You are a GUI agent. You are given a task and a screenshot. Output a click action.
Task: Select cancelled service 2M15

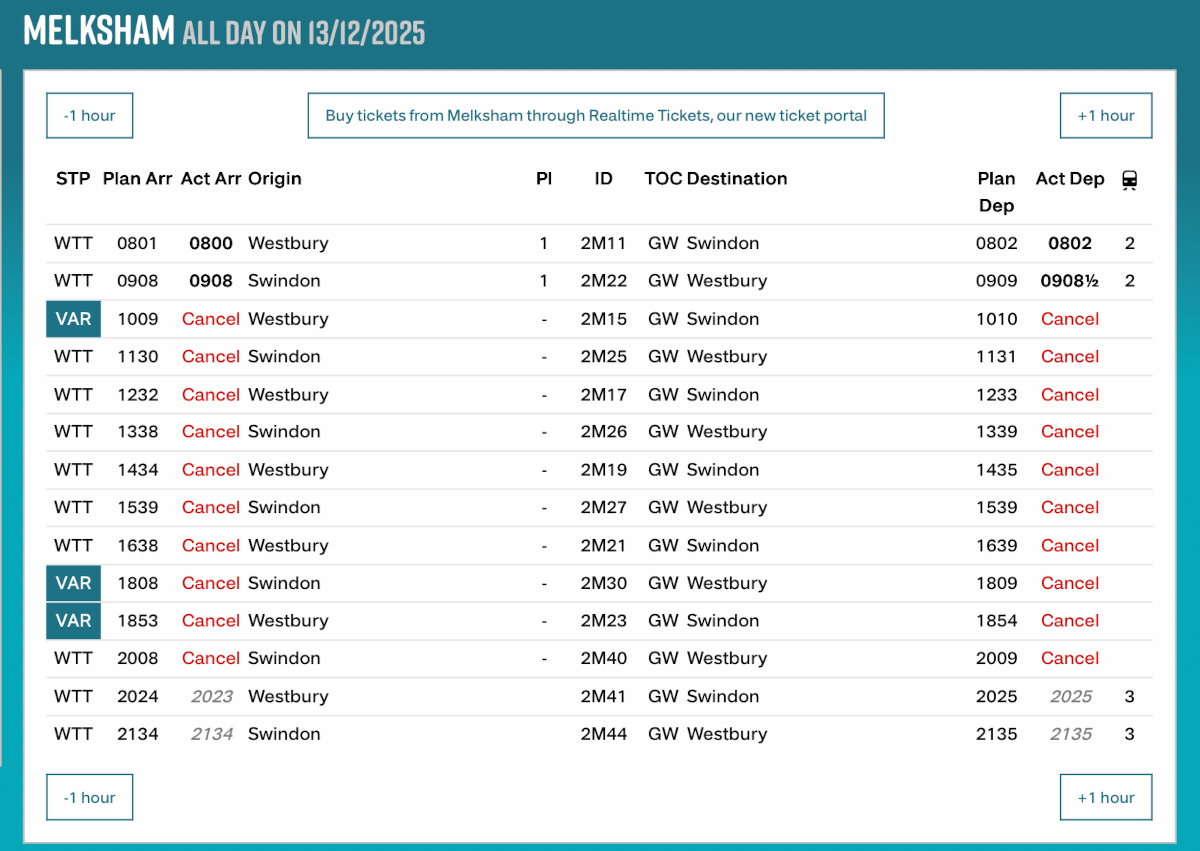click(603, 319)
